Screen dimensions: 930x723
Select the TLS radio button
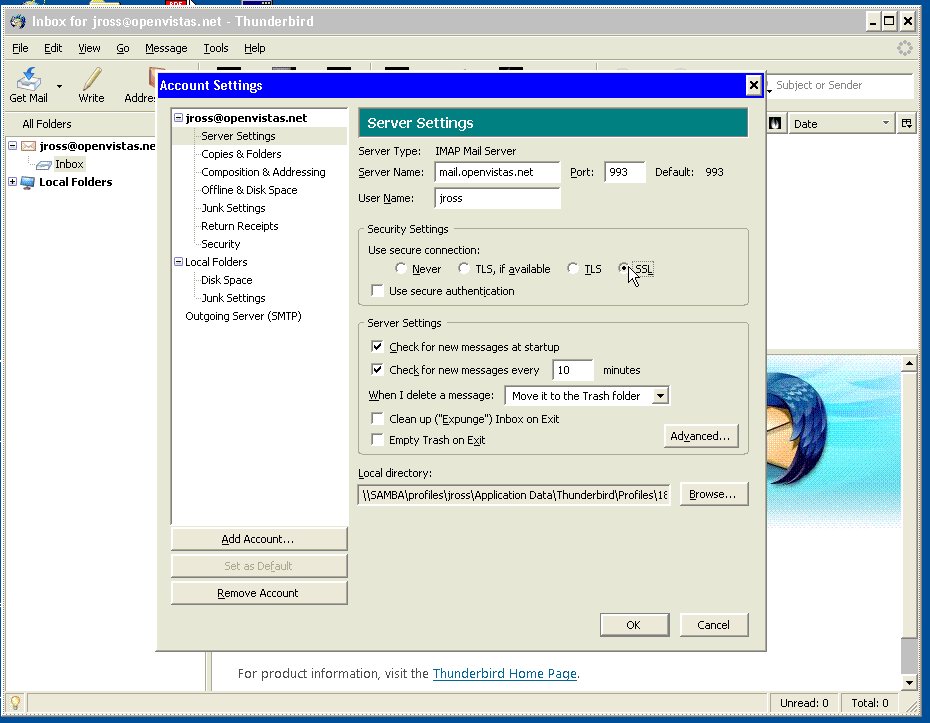tap(572, 269)
